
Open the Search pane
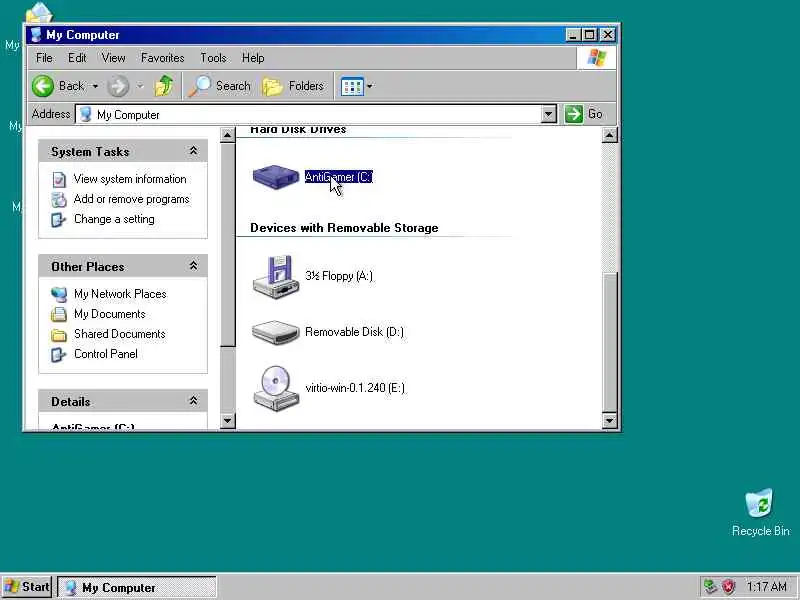click(219, 86)
